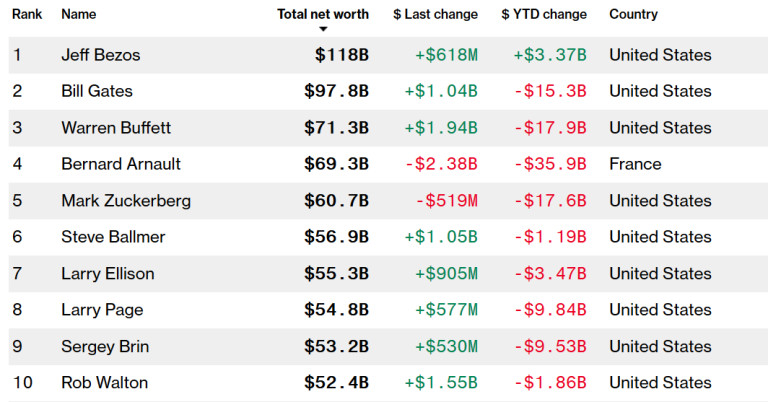Screen dimensions: 768x402
Task: Click the $ YTD change column header
Action: [x=544, y=14]
